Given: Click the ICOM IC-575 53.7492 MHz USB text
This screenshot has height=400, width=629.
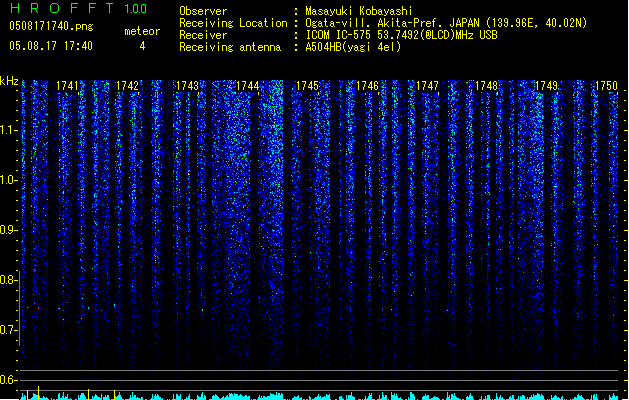Looking at the screenshot, I should click(x=401, y=35).
